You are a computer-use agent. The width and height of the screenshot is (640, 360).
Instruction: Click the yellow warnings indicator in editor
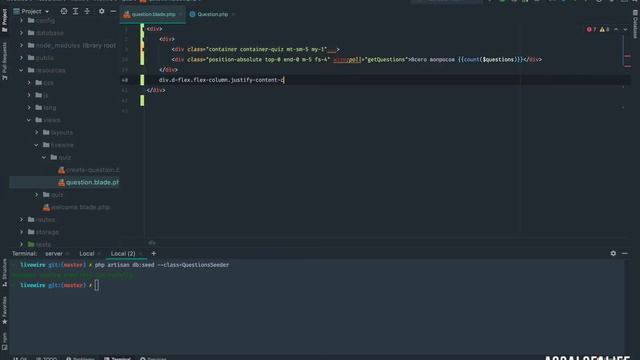(604, 29)
